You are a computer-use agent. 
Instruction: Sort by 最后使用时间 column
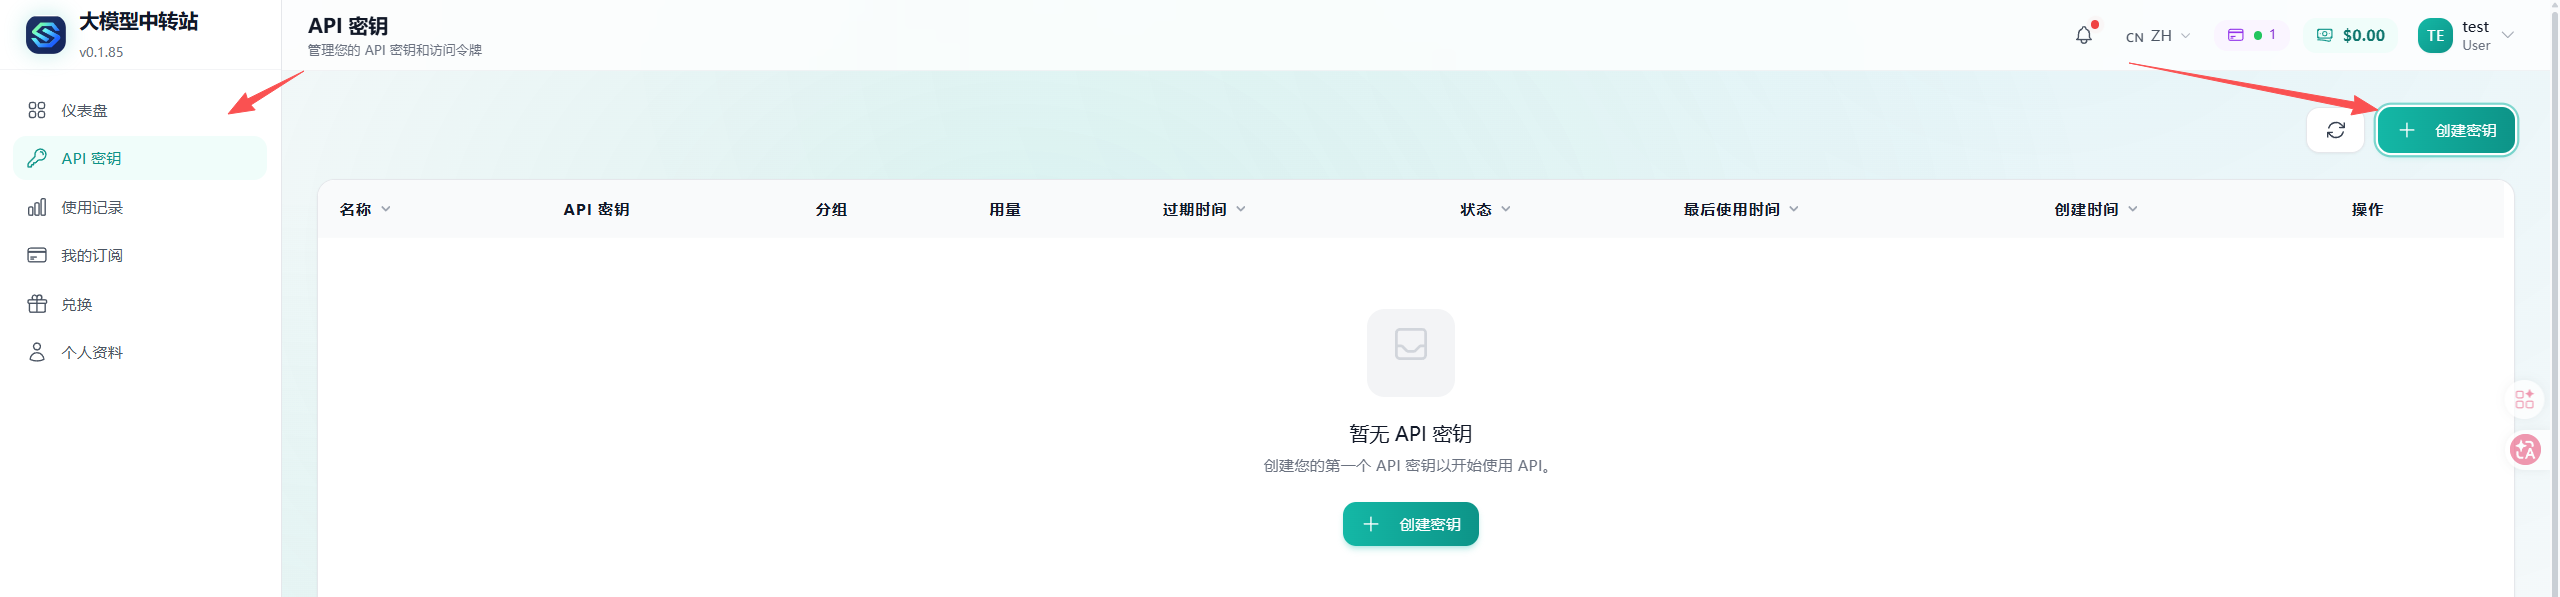point(1741,209)
